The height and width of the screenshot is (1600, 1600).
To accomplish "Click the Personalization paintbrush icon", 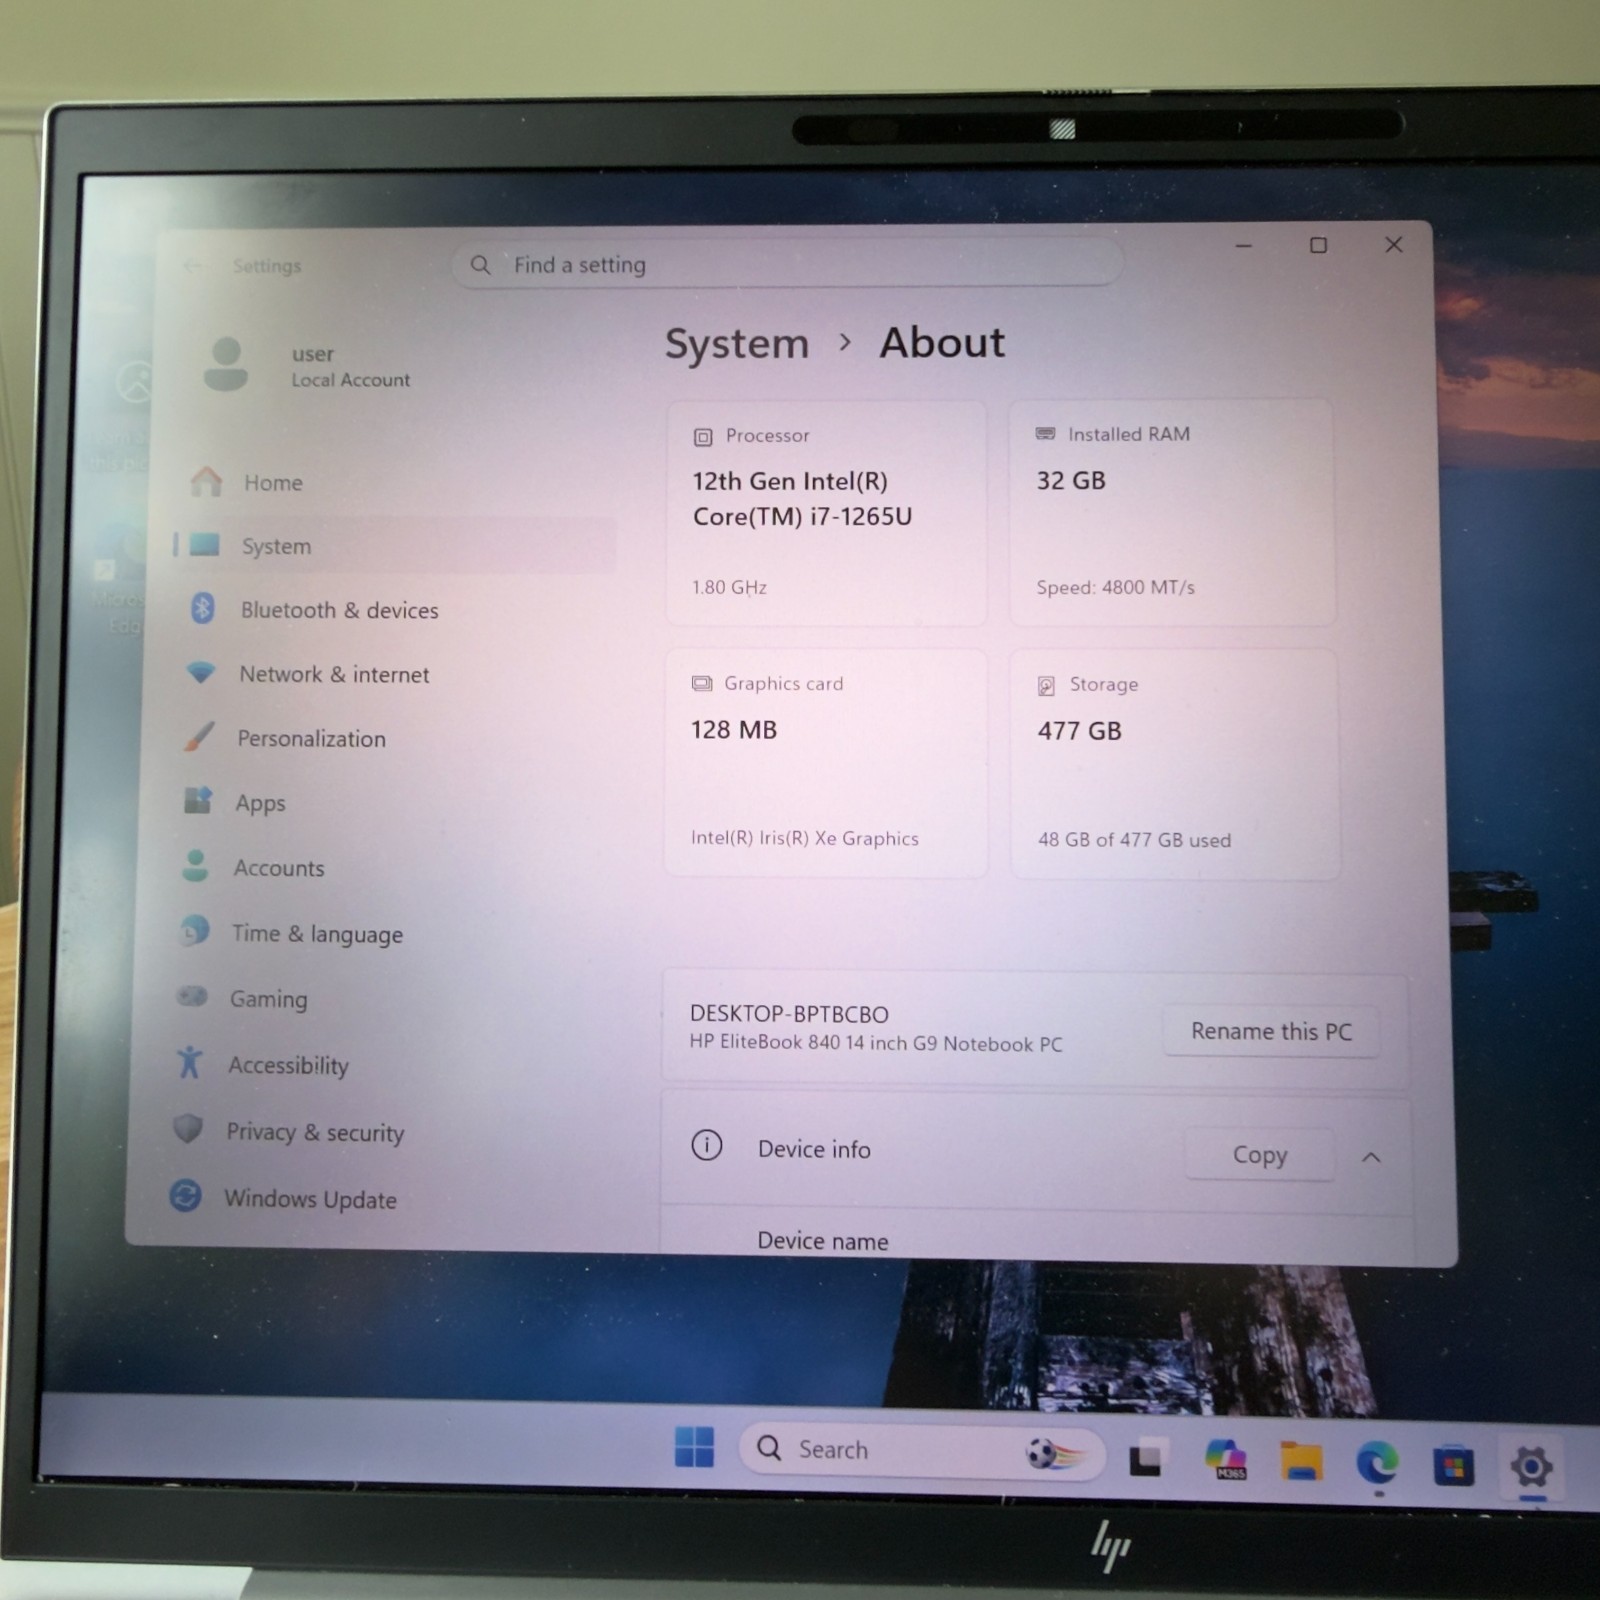I will [x=199, y=737].
